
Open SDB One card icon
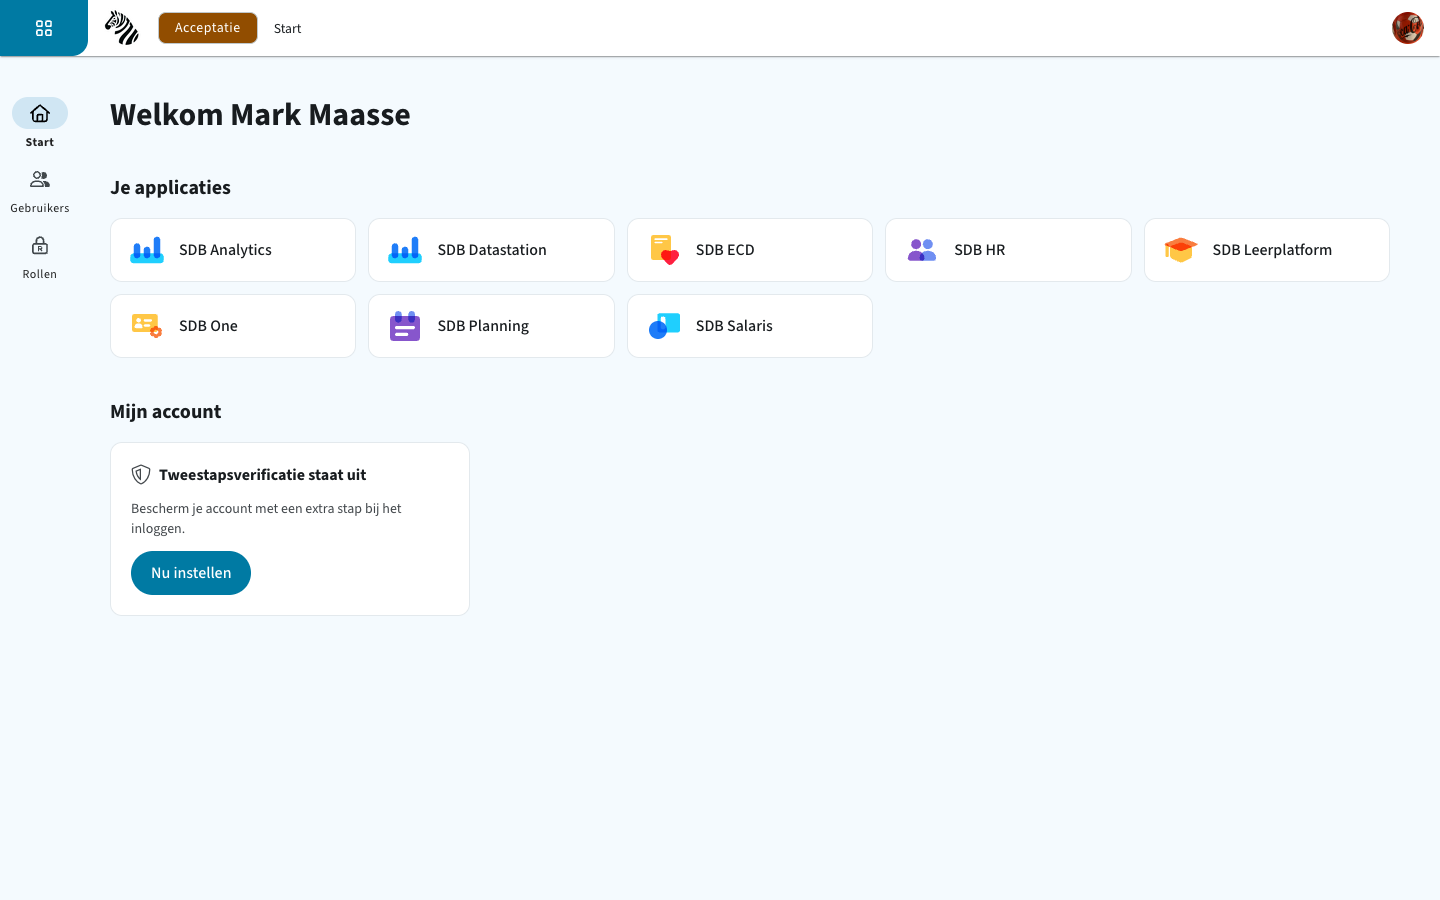pyautogui.click(x=147, y=326)
